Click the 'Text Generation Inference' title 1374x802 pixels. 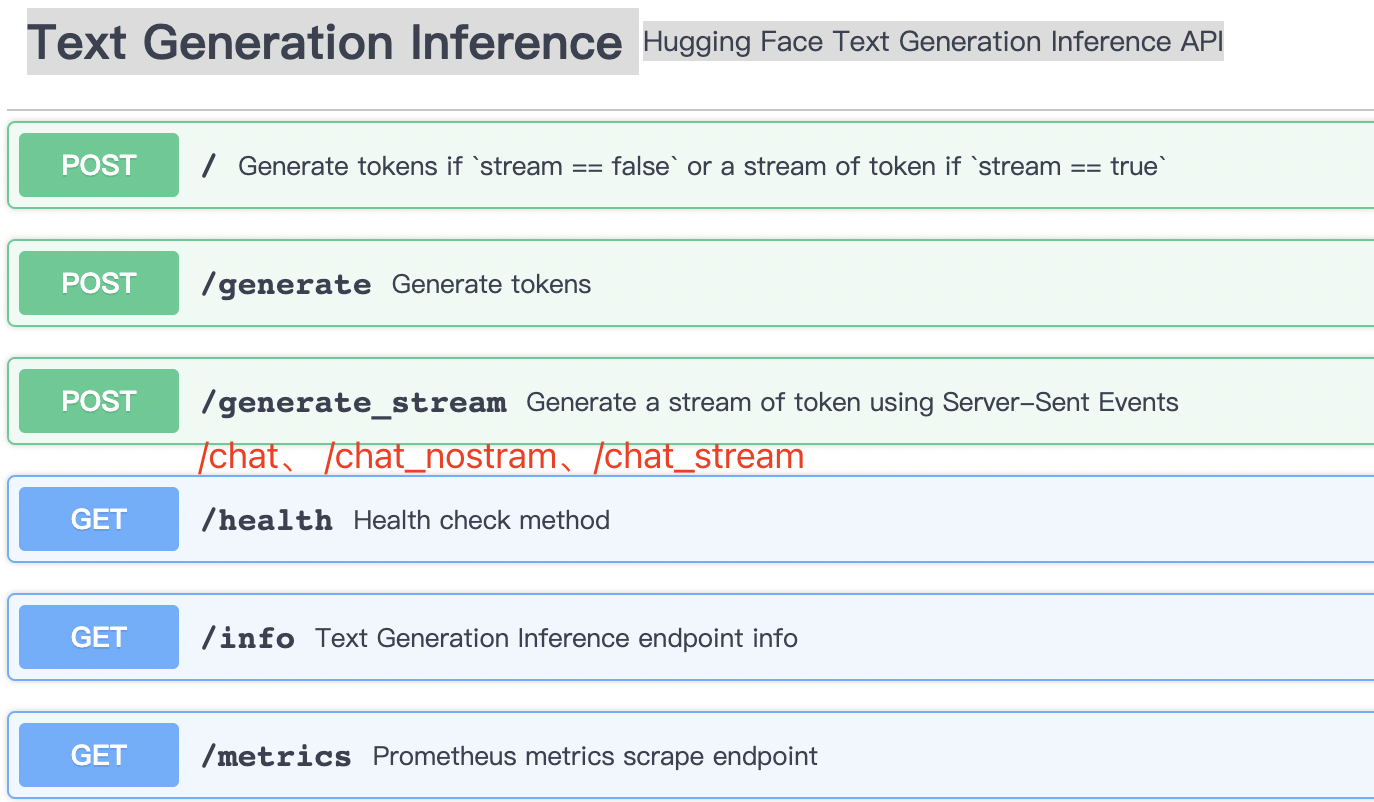(325, 42)
